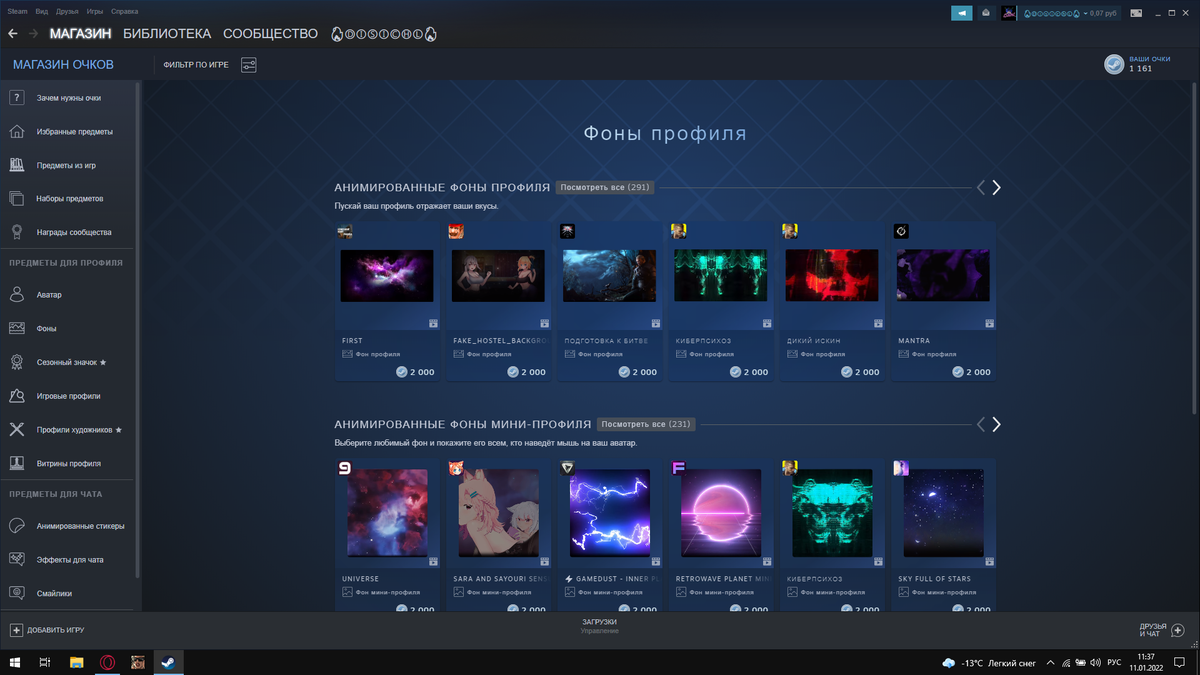The height and width of the screenshot is (675, 1200).
Task: Click the game filter icon button
Action: 249,65
